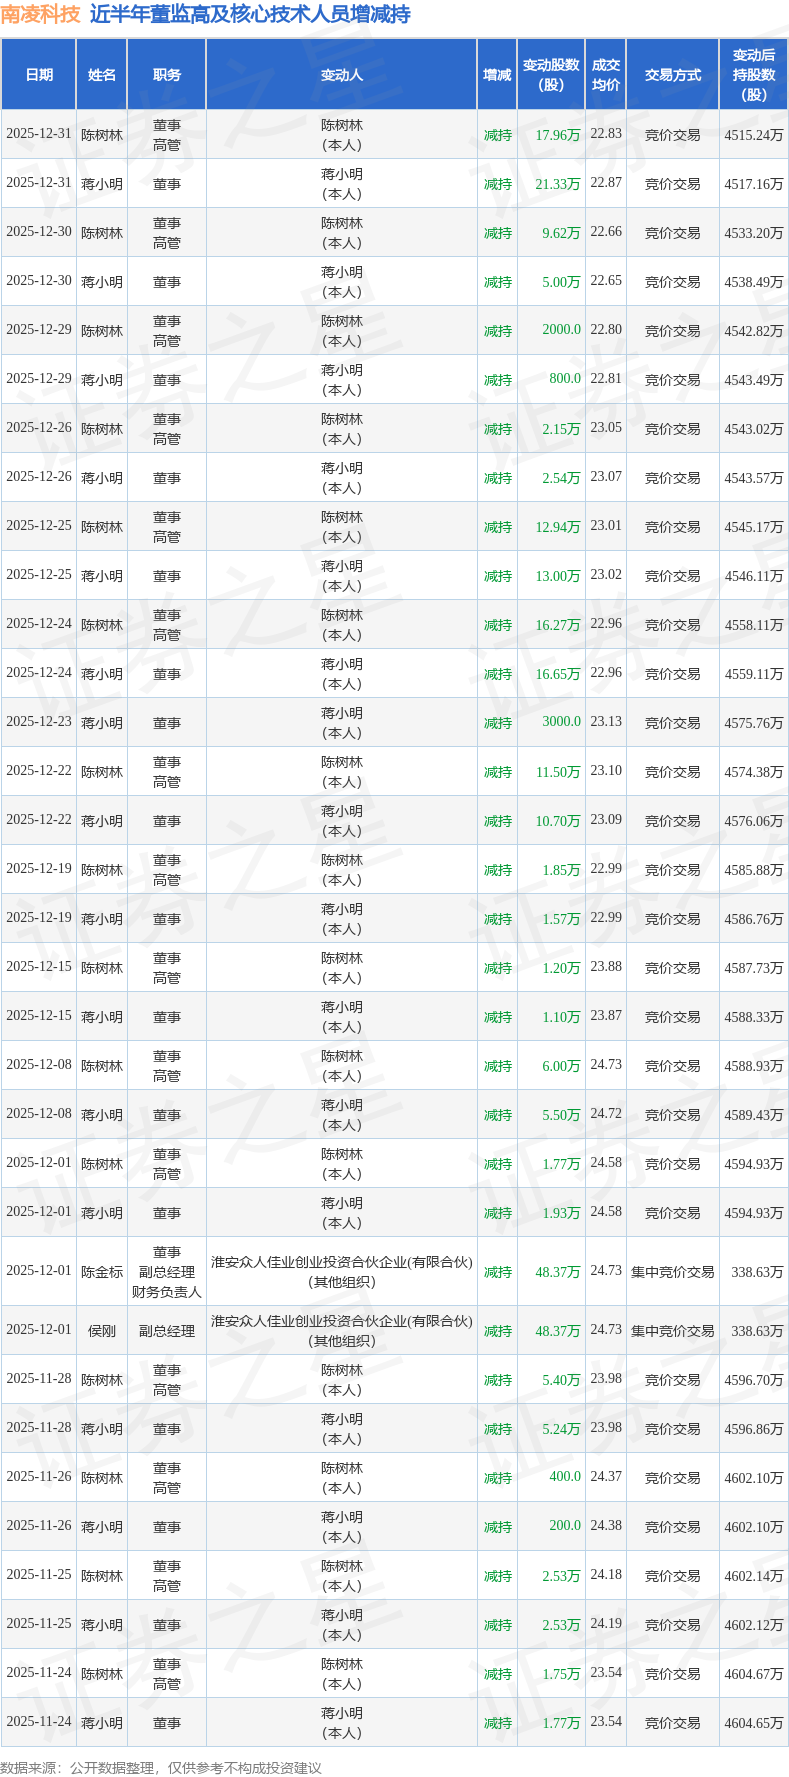Click the average price 22.83 cell
Screen dimensions: 789x1777
coord(606,134)
